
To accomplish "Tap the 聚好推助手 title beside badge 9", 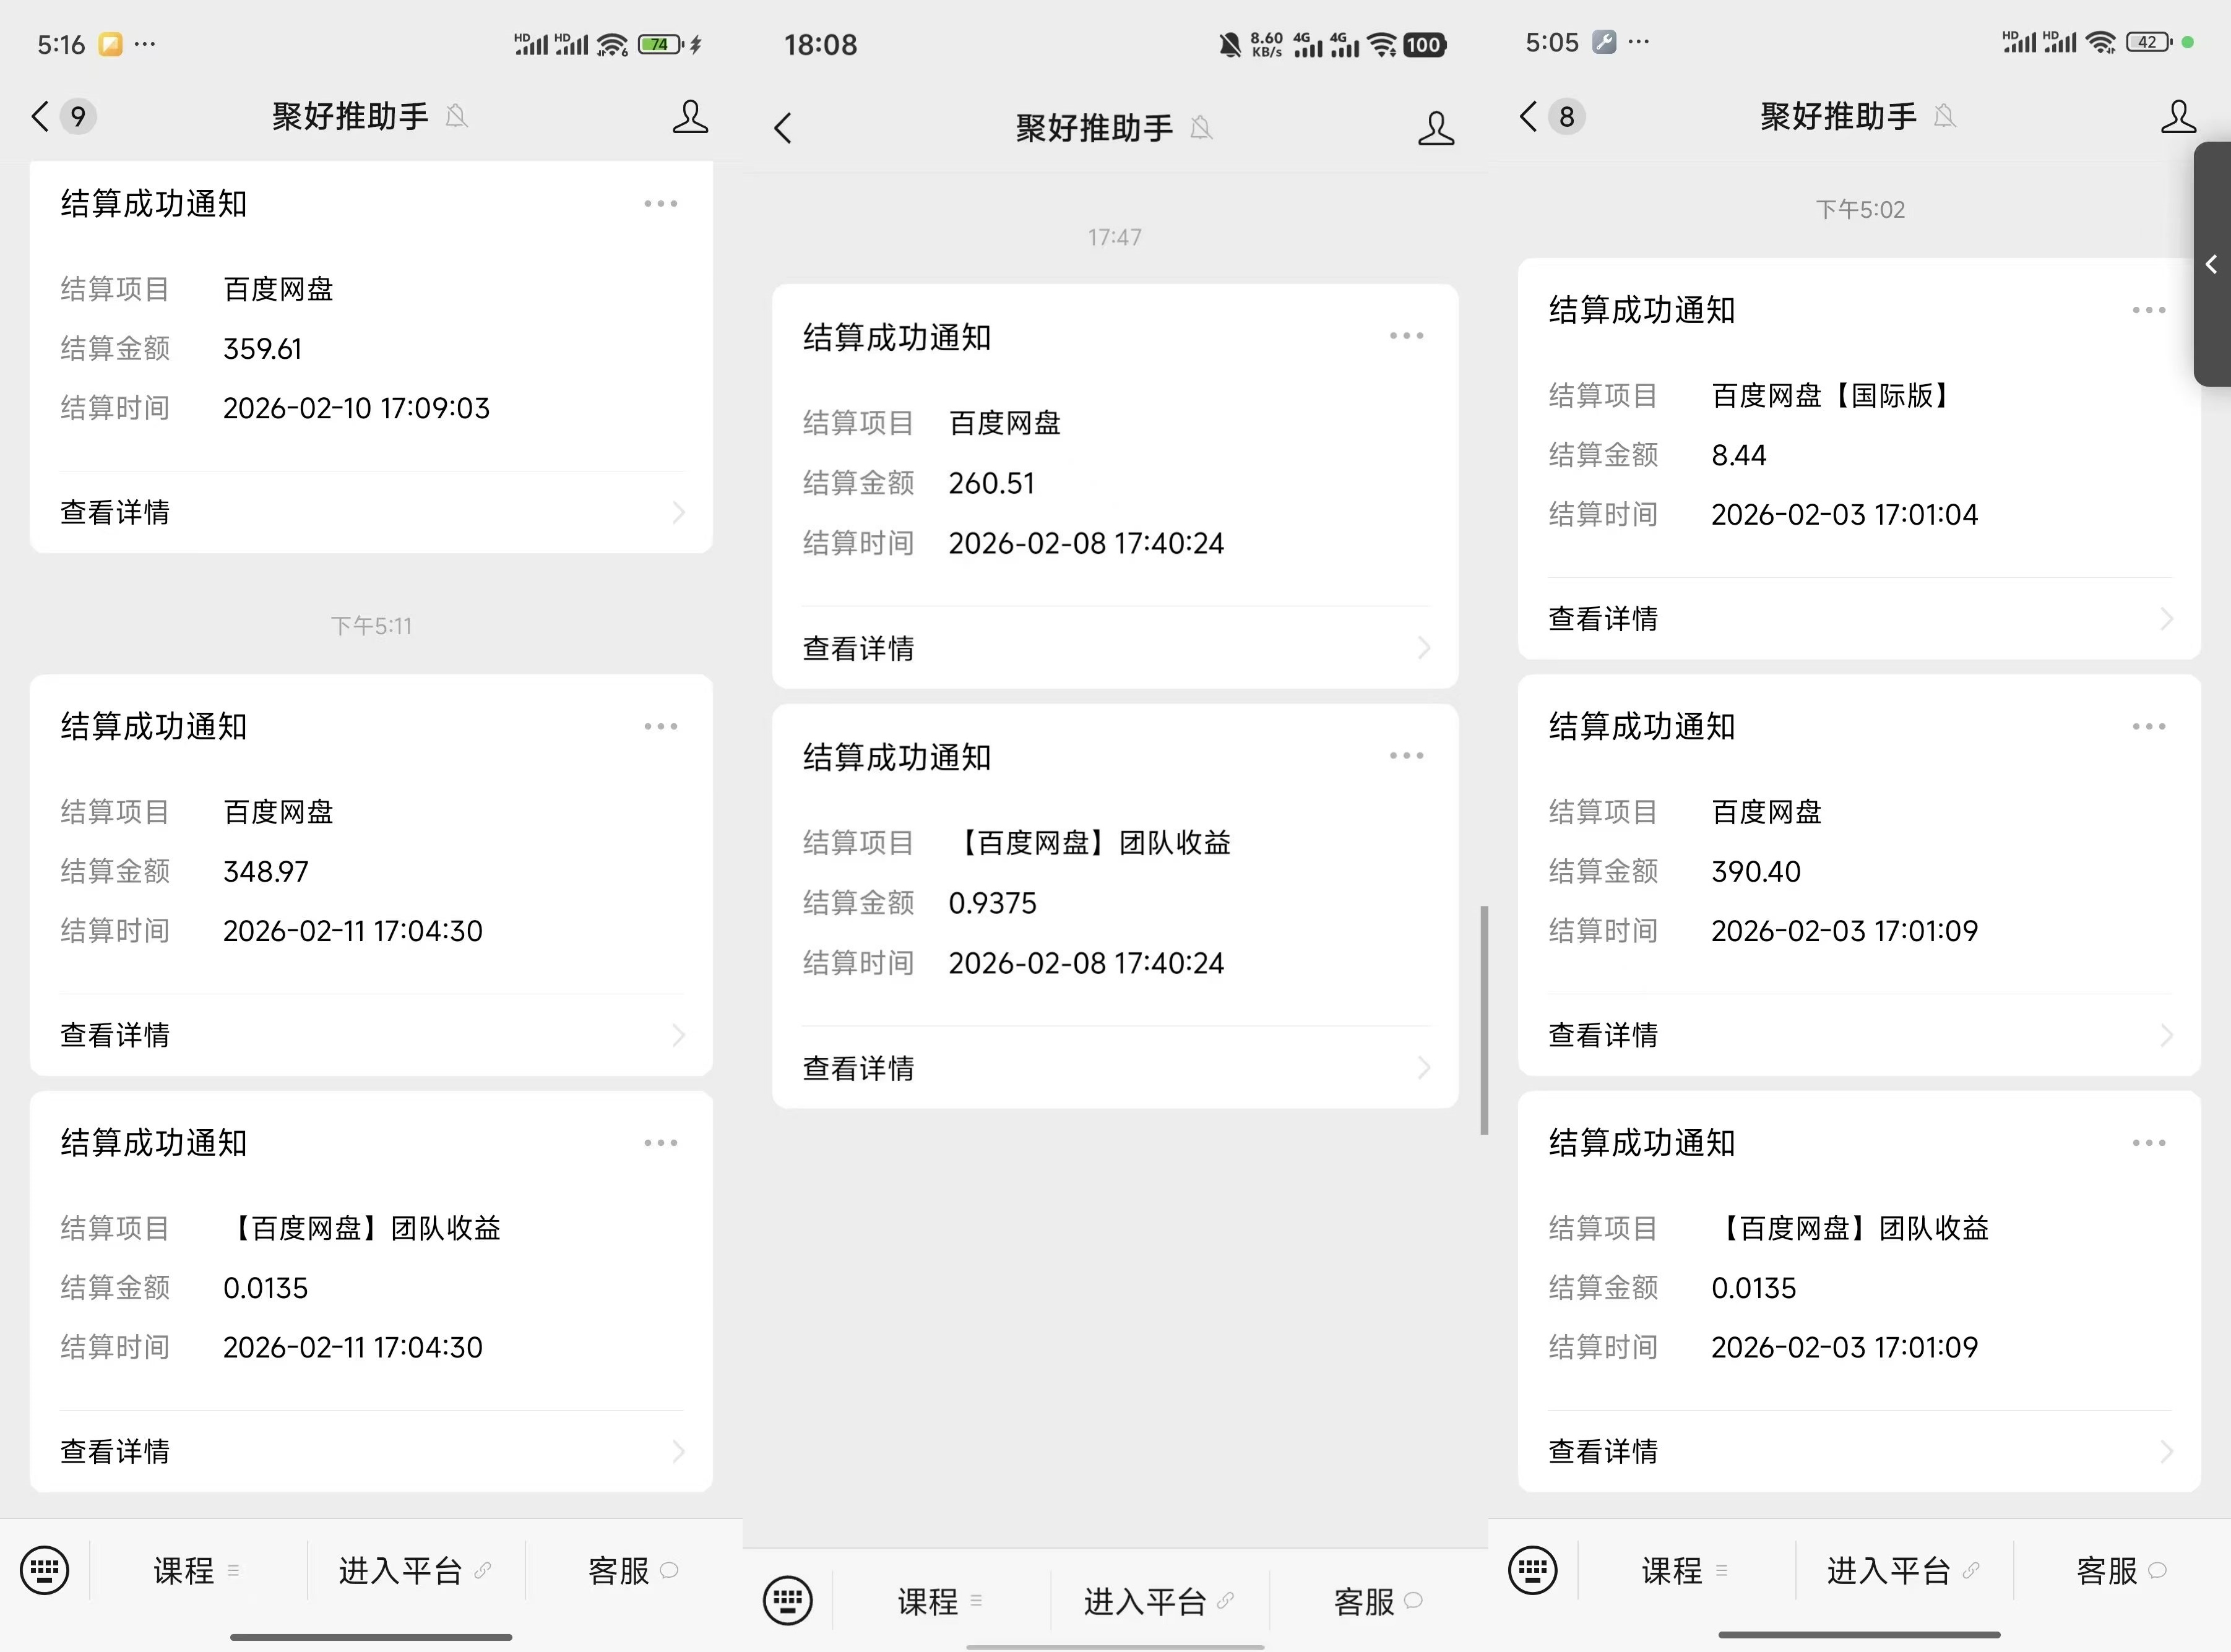I will coord(350,117).
